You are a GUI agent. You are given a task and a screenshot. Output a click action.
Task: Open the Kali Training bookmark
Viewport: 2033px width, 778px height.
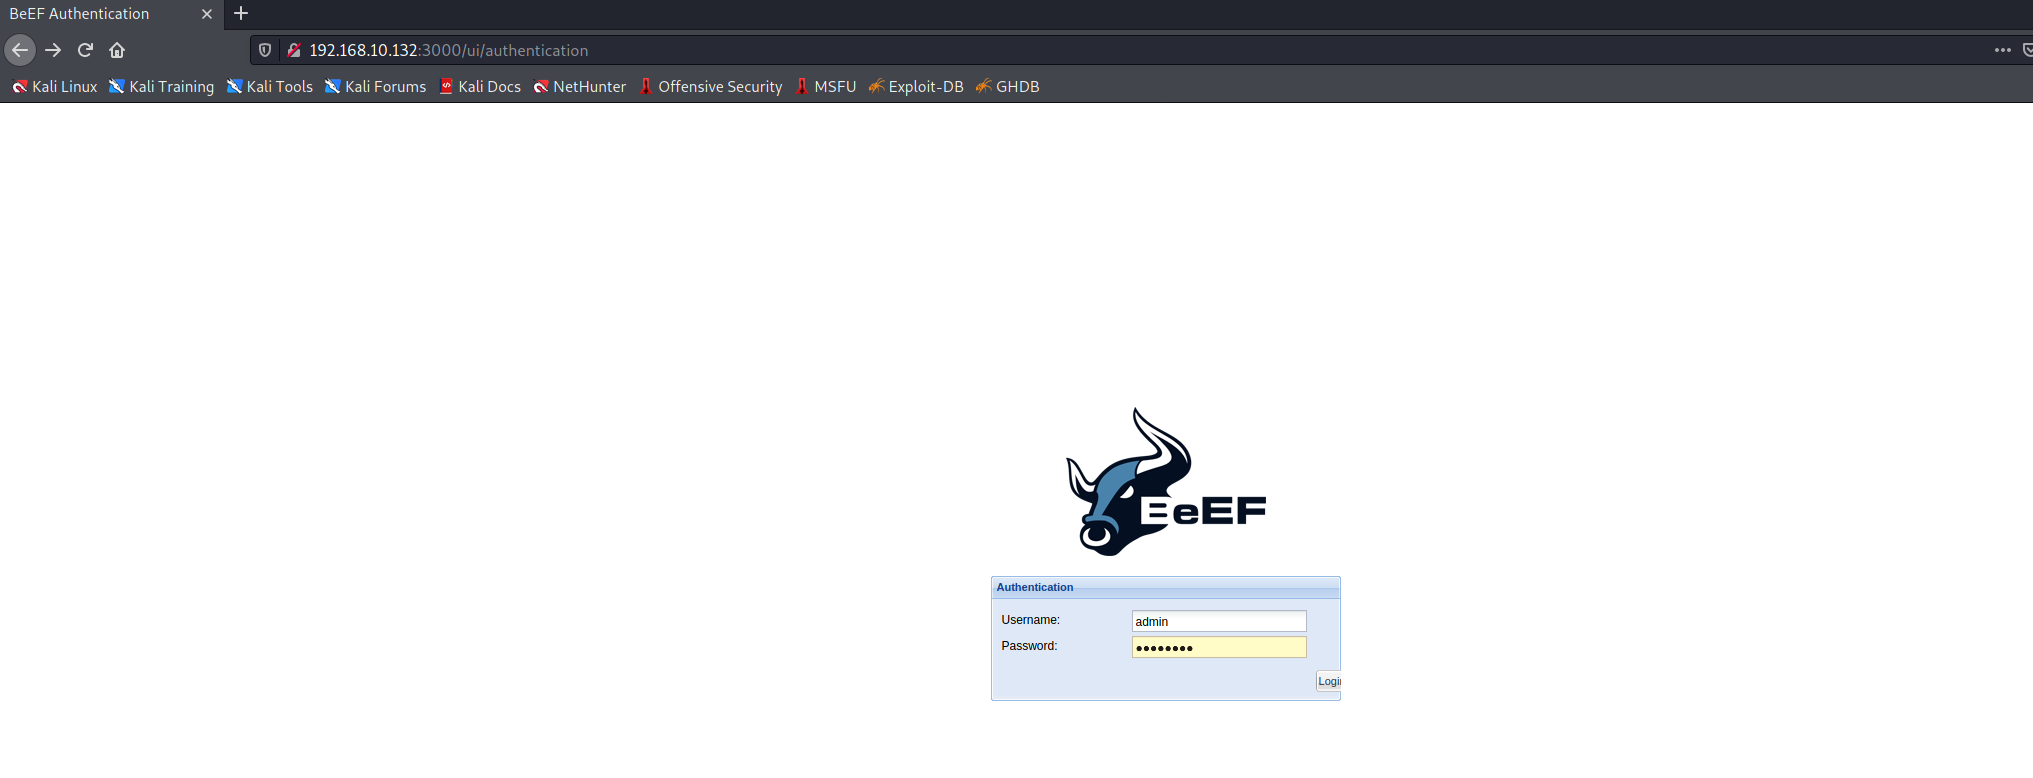pyautogui.click(x=161, y=87)
